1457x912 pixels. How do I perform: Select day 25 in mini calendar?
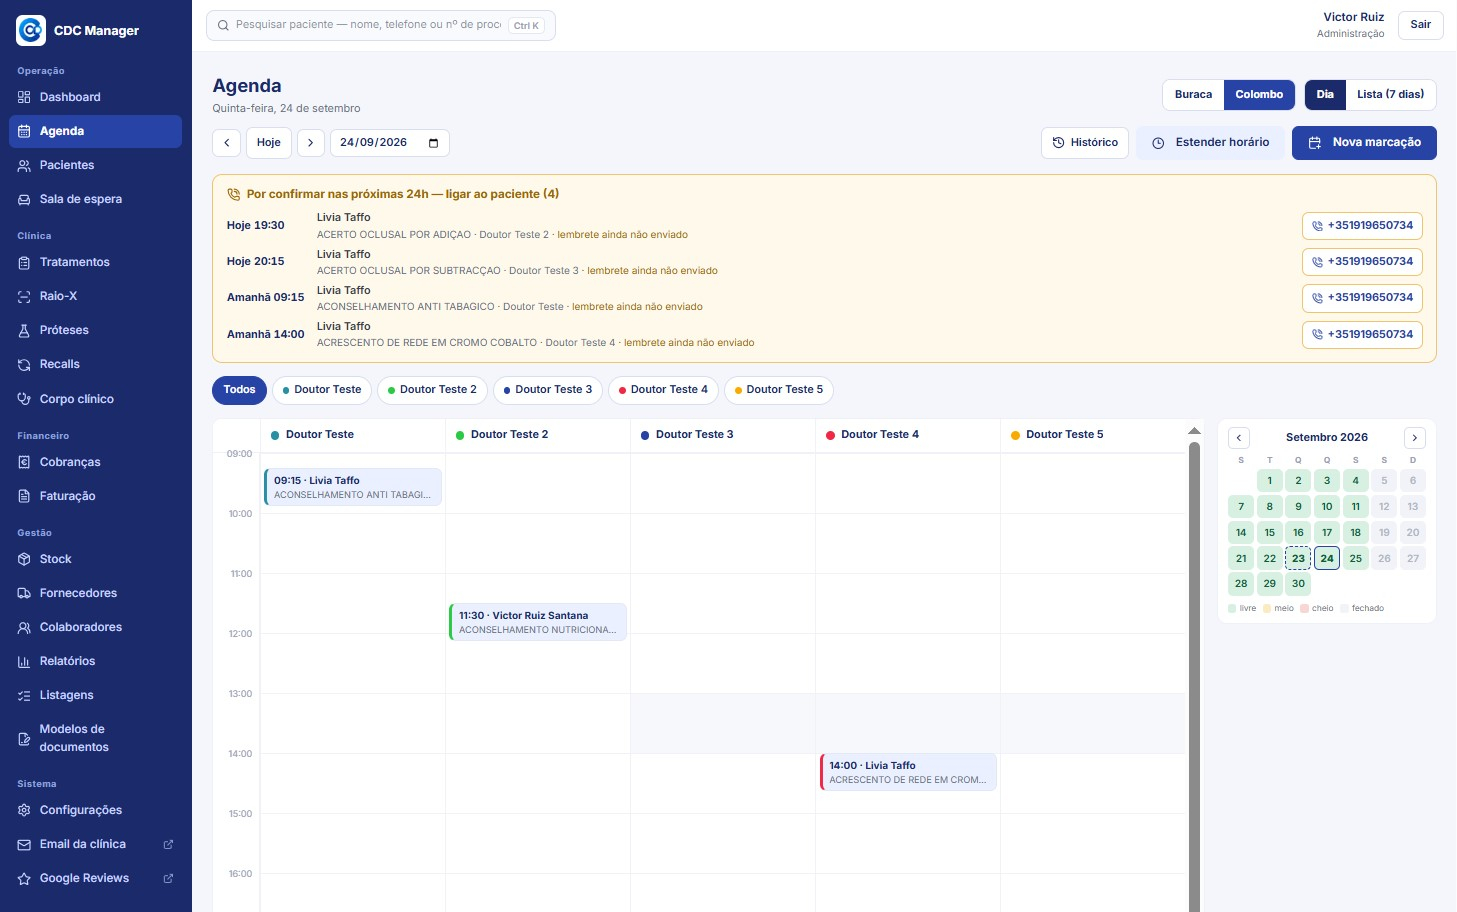click(x=1356, y=558)
